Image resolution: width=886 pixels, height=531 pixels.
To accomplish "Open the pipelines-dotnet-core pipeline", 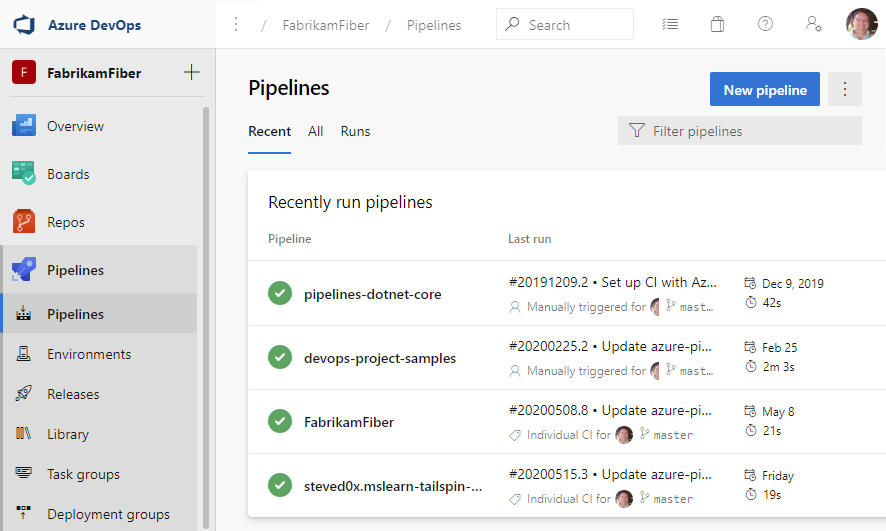I will coord(372,294).
